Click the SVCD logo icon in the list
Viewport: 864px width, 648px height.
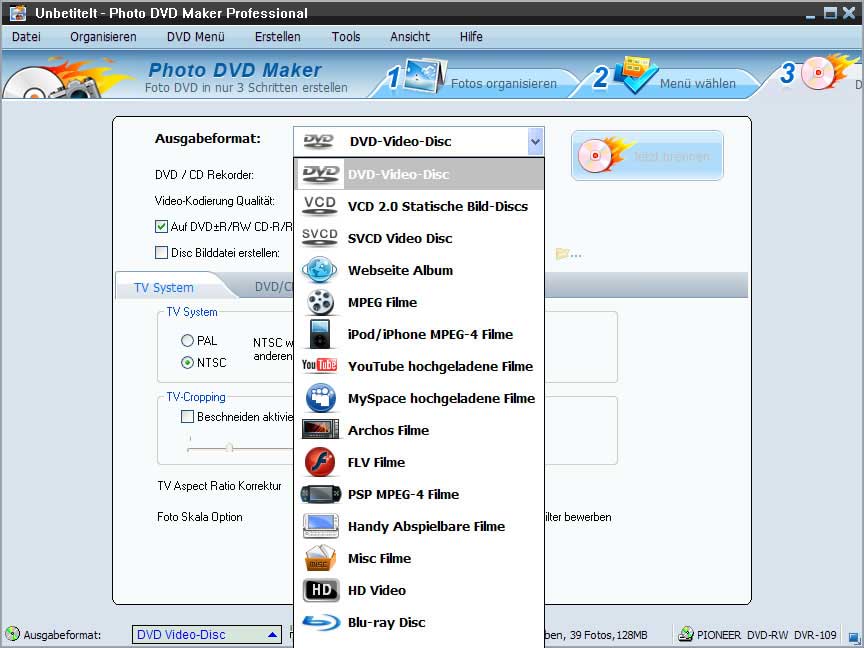click(320, 237)
